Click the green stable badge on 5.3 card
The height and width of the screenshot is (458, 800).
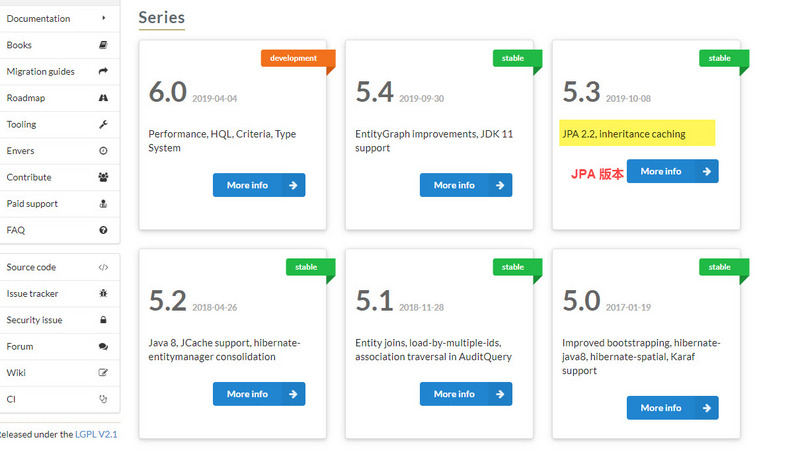click(x=723, y=58)
